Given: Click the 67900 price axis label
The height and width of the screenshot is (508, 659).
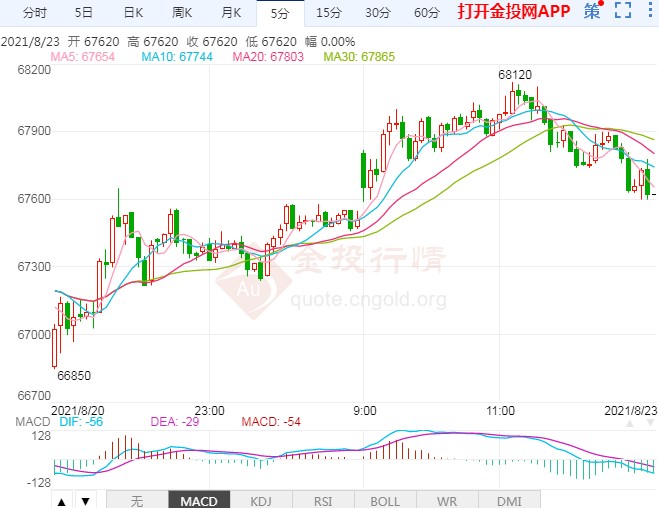Looking at the screenshot, I should (x=34, y=131).
